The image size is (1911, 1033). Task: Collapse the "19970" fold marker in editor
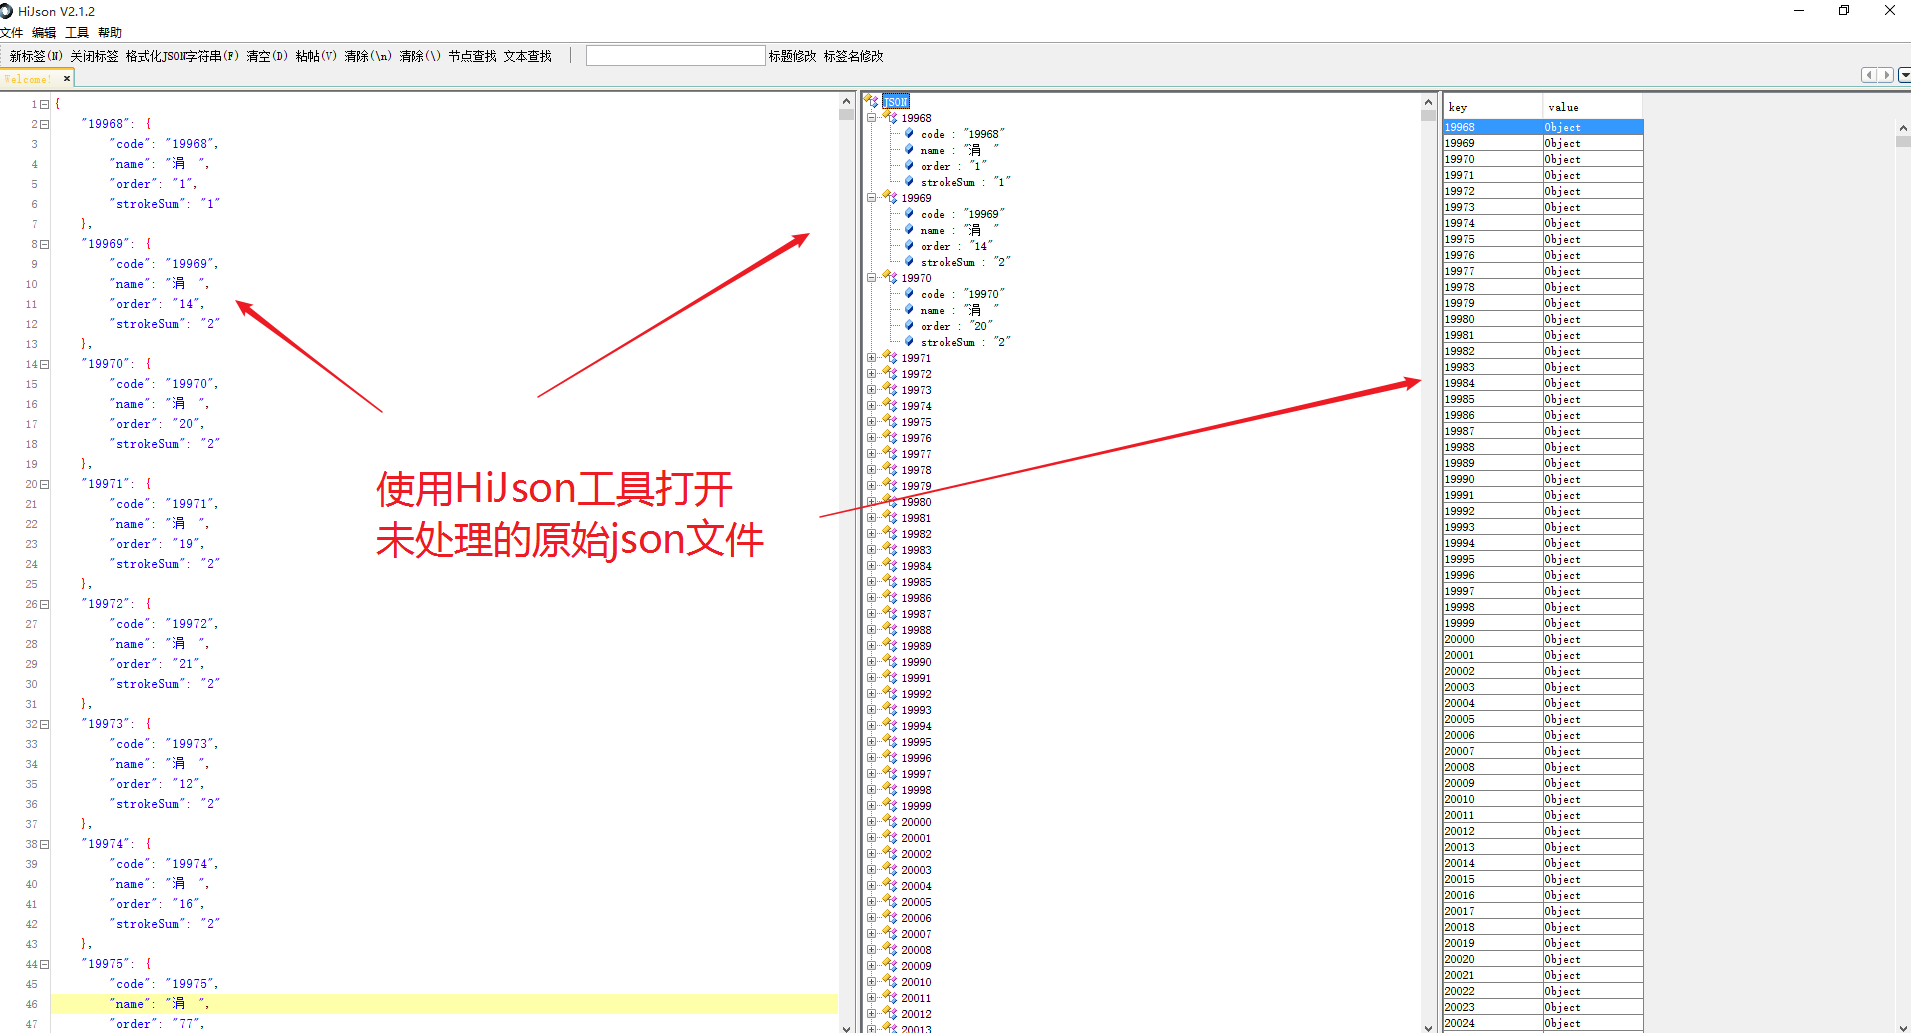(44, 364)
